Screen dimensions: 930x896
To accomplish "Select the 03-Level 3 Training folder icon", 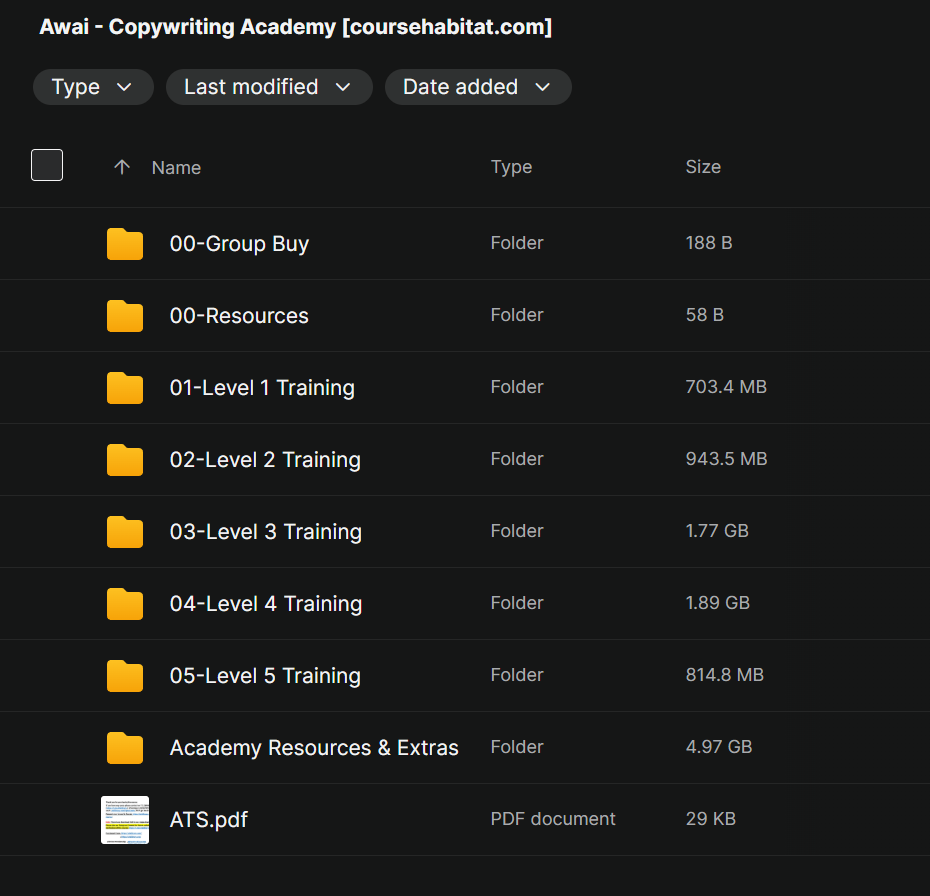I will click(125, 531).
